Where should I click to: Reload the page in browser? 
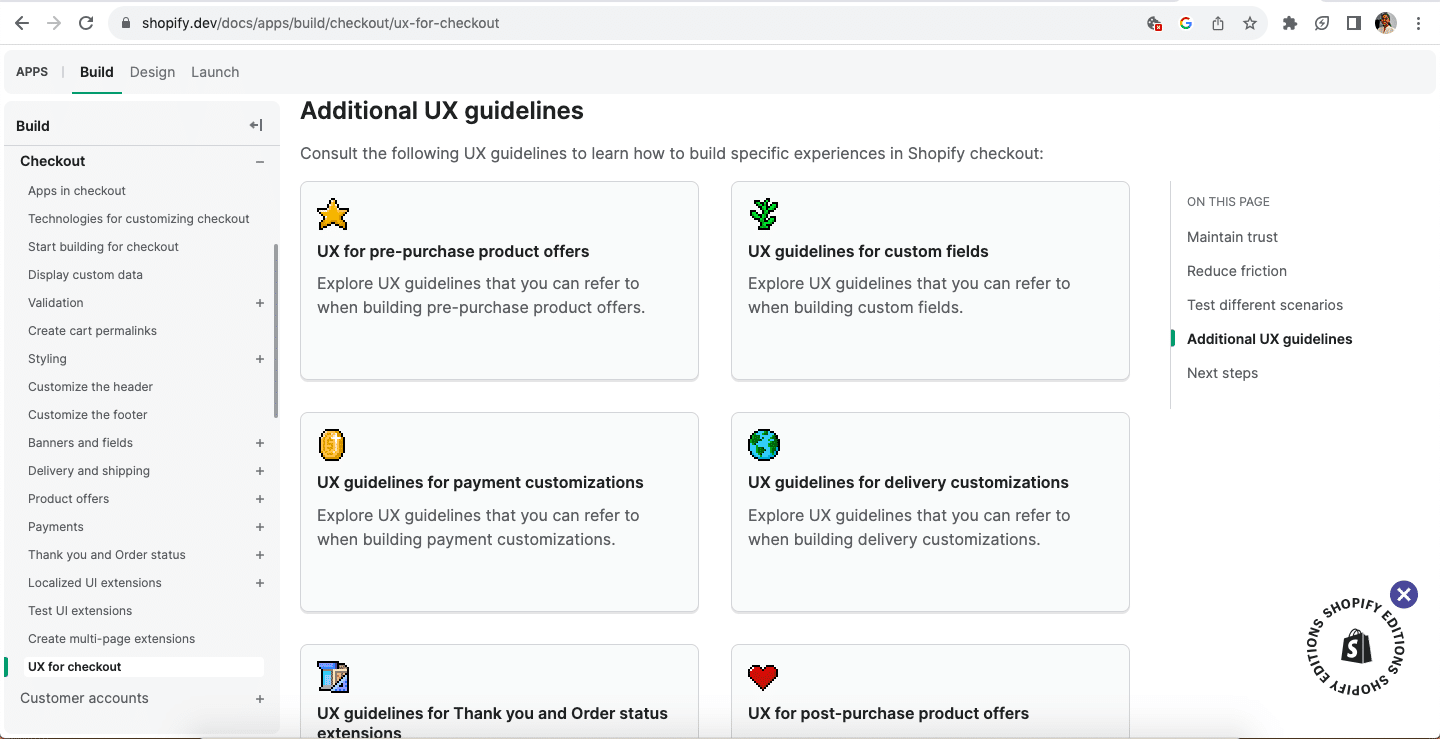86,23
